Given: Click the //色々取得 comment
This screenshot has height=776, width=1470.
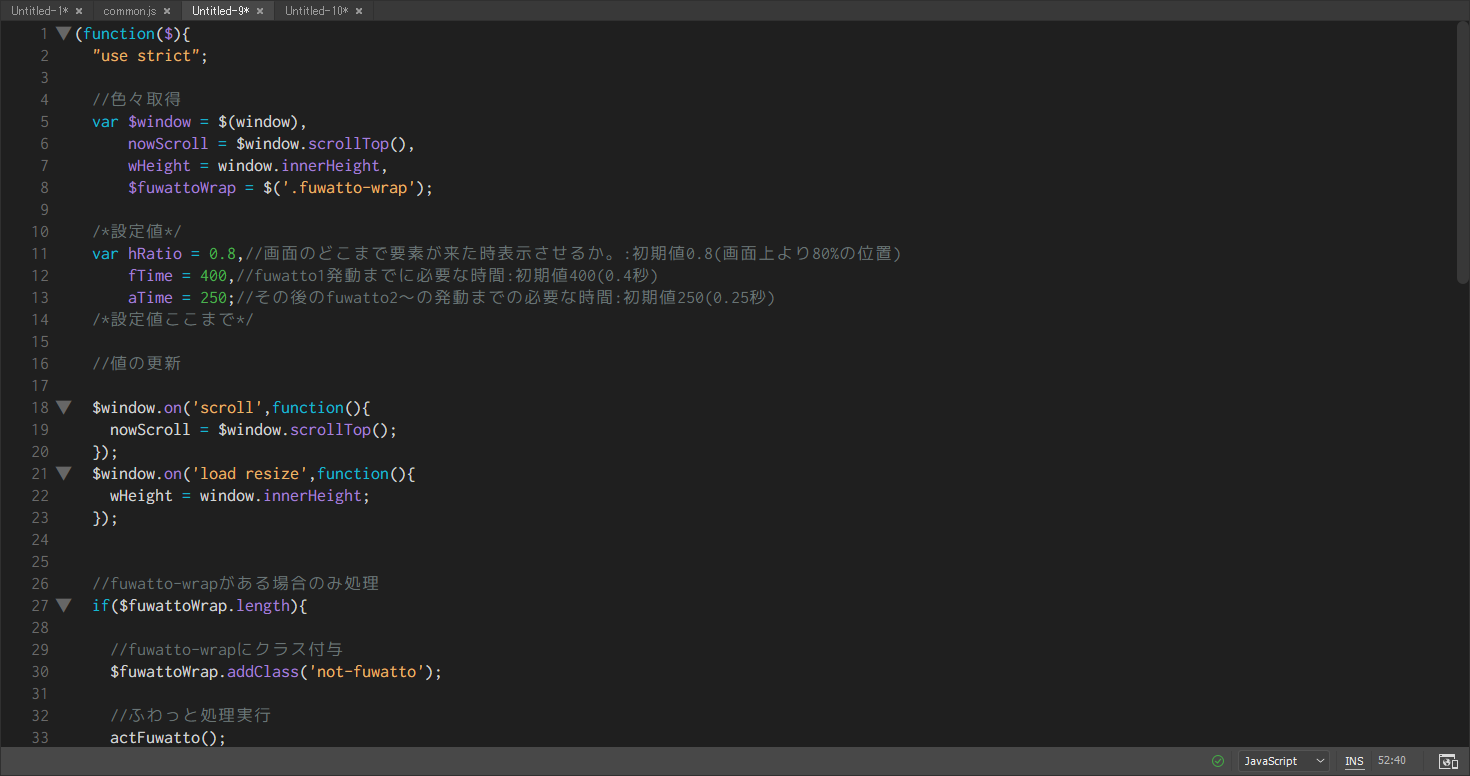Looking at the screenshot, I should pyautogui.click(x=136, y=99).
